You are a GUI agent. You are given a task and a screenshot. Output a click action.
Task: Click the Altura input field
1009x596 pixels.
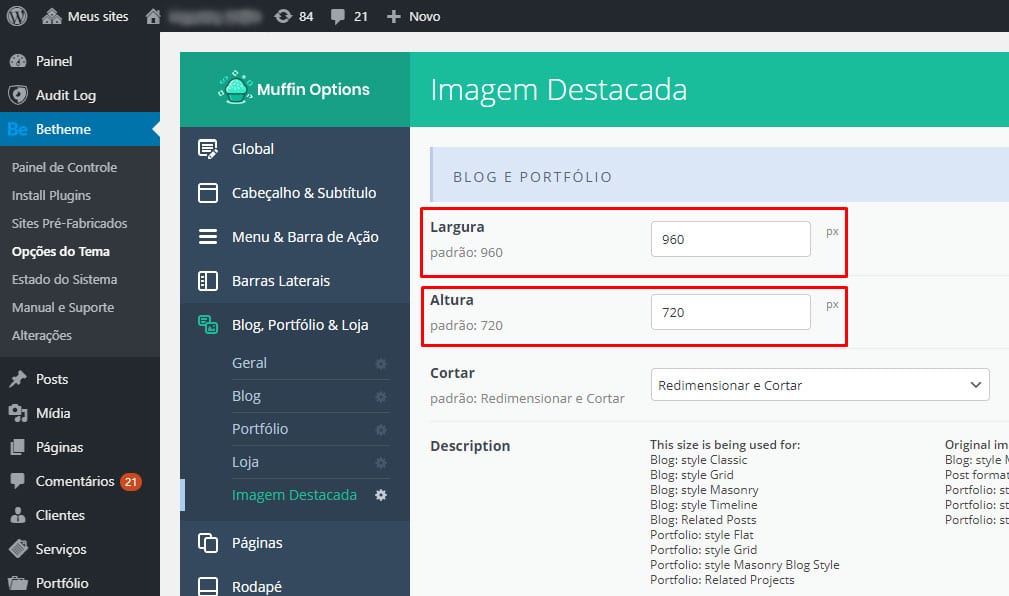[x=730, y=312]
